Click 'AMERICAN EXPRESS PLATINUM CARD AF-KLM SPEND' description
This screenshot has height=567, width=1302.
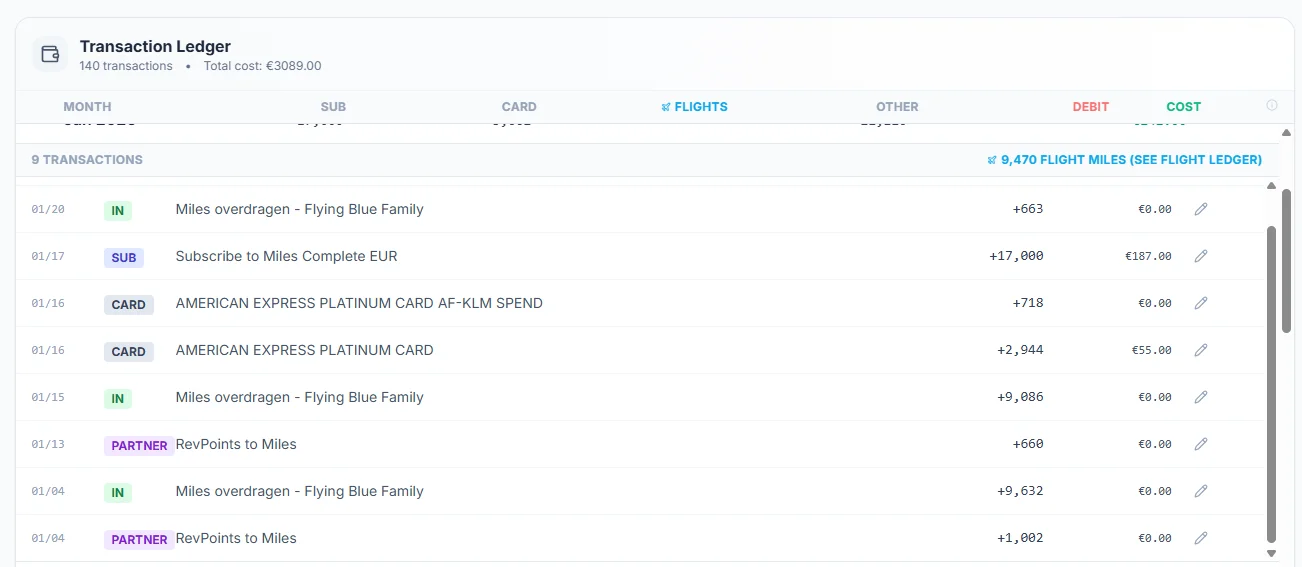(359, 303)
